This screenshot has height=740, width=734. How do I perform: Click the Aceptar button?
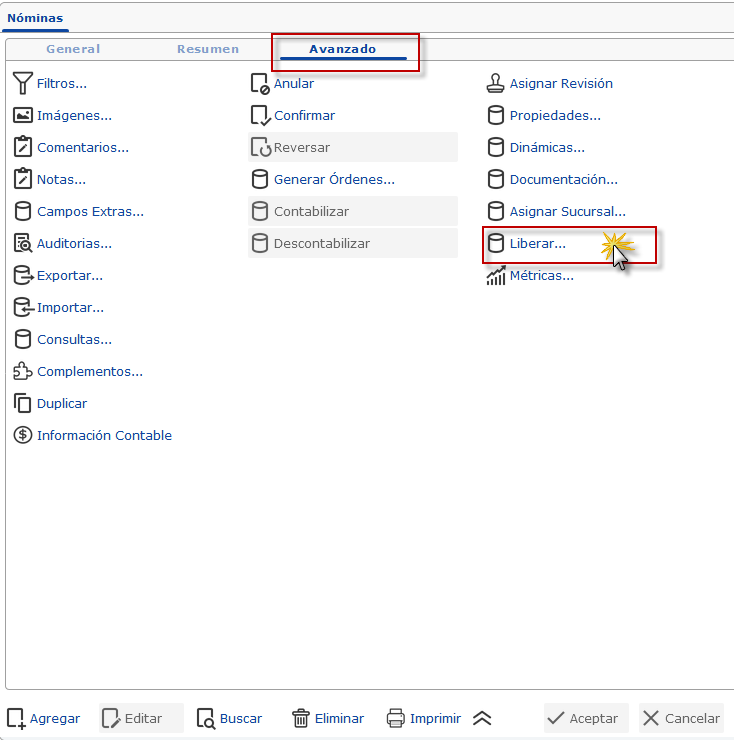coord(586,718)
